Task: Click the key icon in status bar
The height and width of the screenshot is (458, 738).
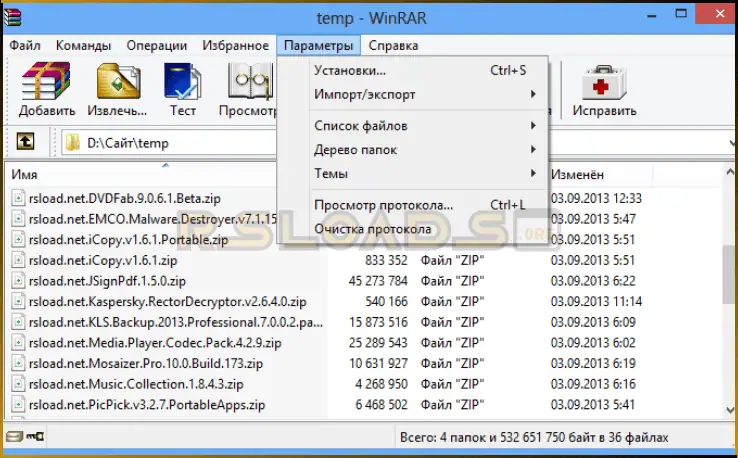Action: [x=35, y=436]
